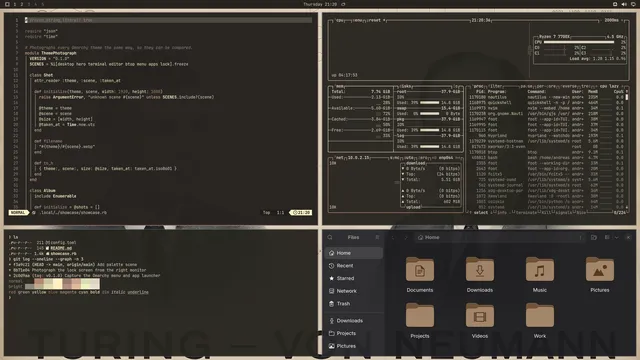Viewport: 640px width, 360px height.
Task: Open Recent in Files sidebar
Action: [354, 266]
